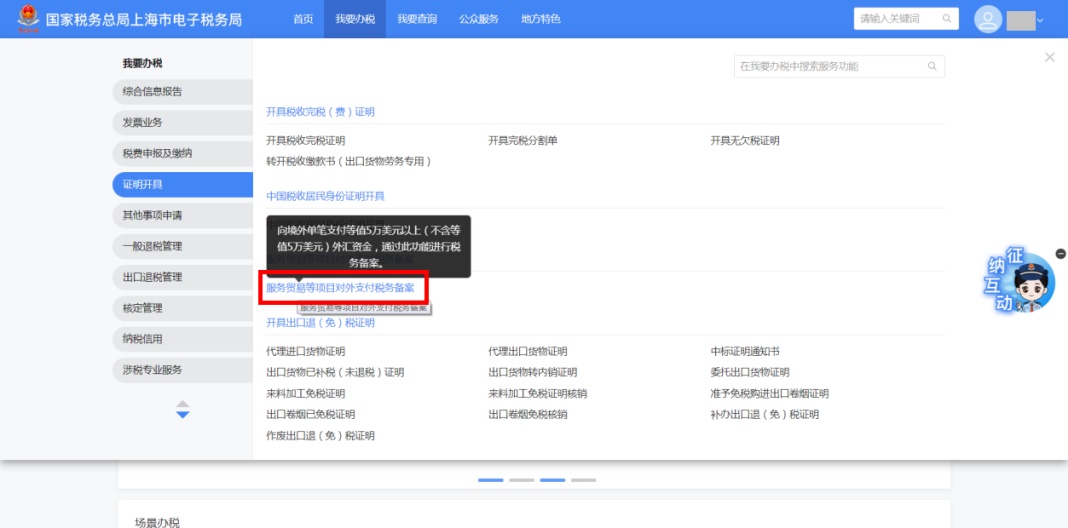Switch to the 公众服务 tab
The image size is (1068, 528).
click(x=478, y=19)
